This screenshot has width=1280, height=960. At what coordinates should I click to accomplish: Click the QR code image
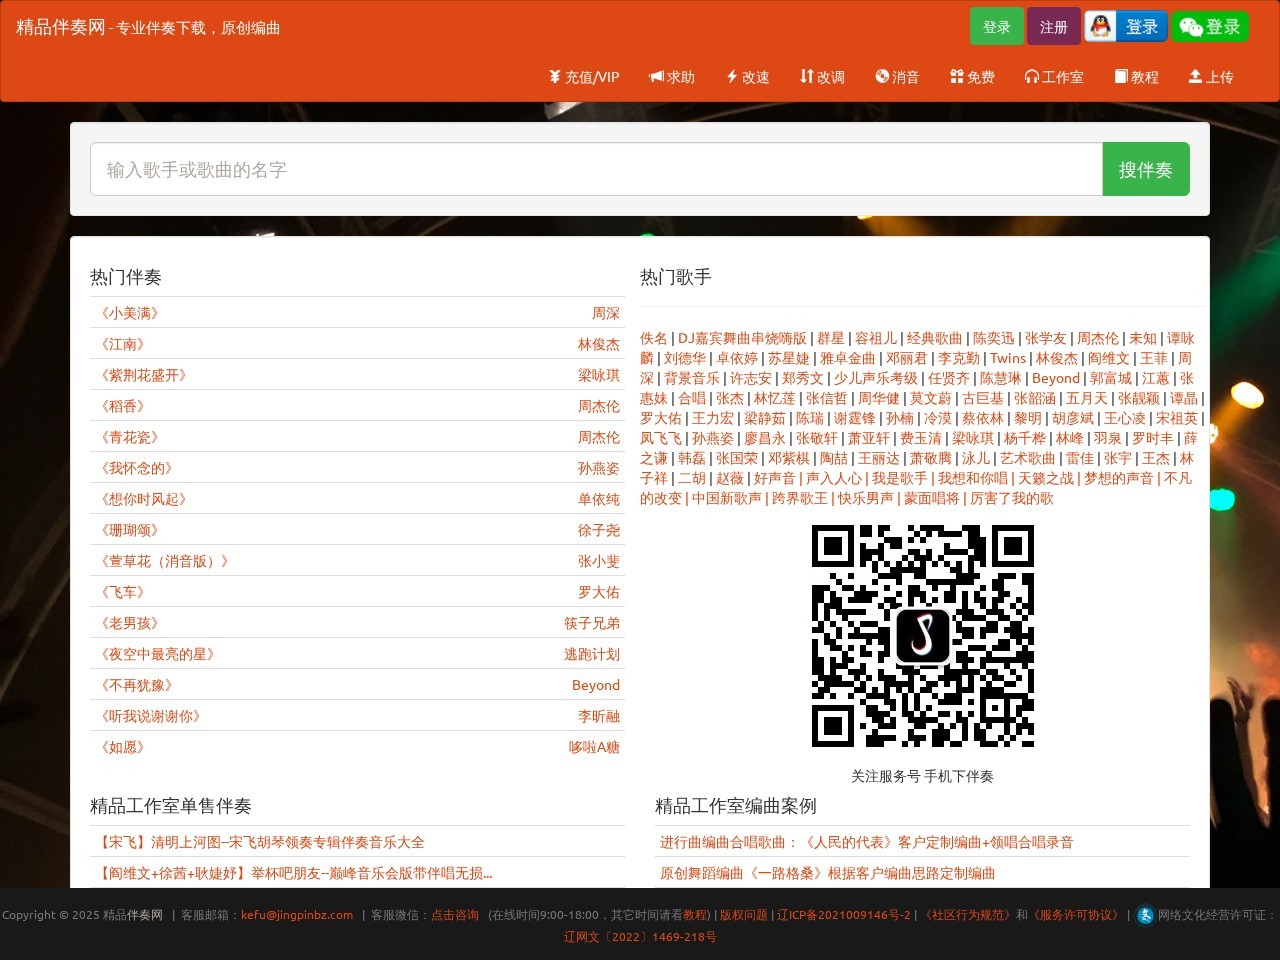(x=922, y=636)
